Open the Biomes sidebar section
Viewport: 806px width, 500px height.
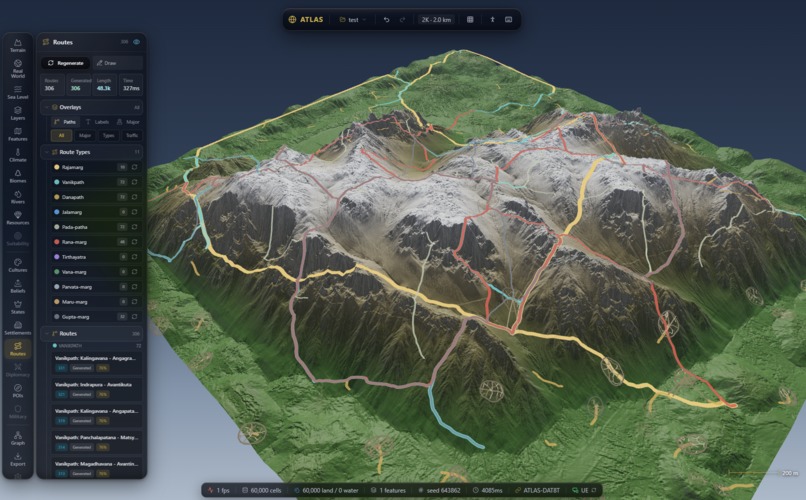(17, 176)
